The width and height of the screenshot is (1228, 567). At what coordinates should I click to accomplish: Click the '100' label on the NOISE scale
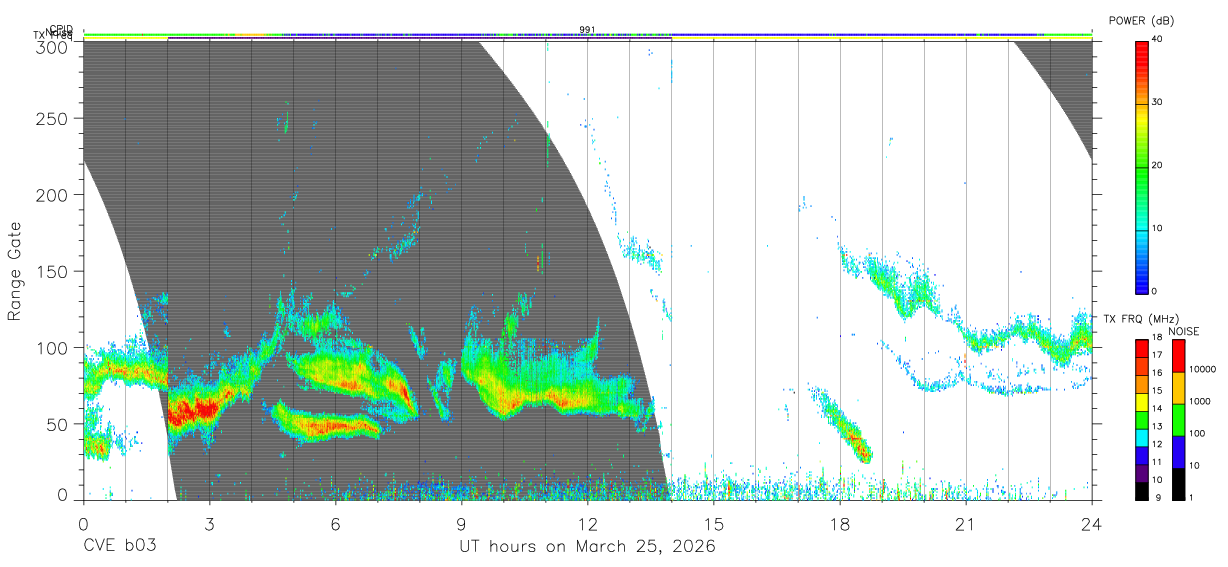1196,434
